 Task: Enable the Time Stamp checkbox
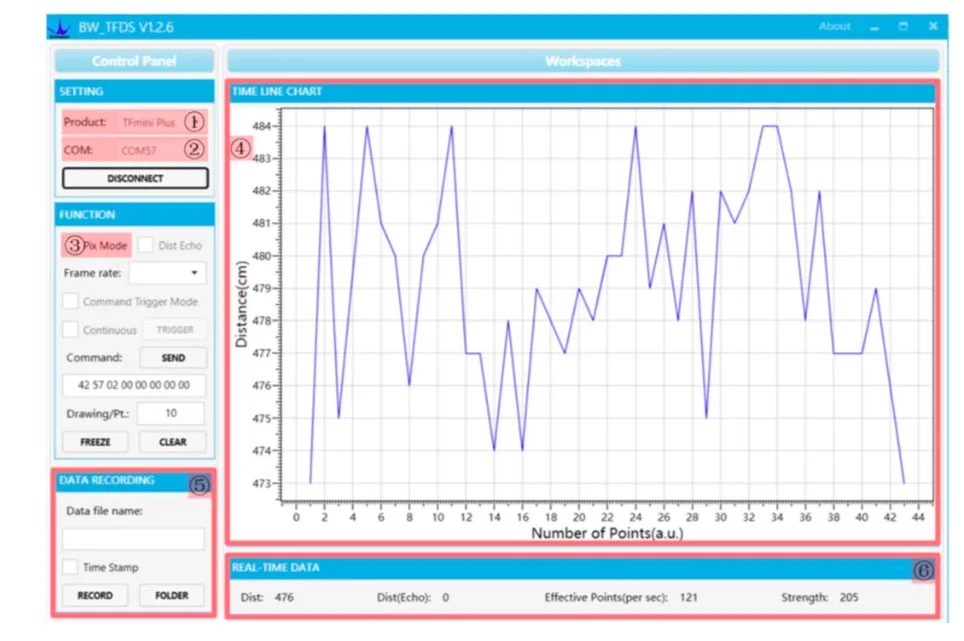pyautogui.click(x=71, y=567)
